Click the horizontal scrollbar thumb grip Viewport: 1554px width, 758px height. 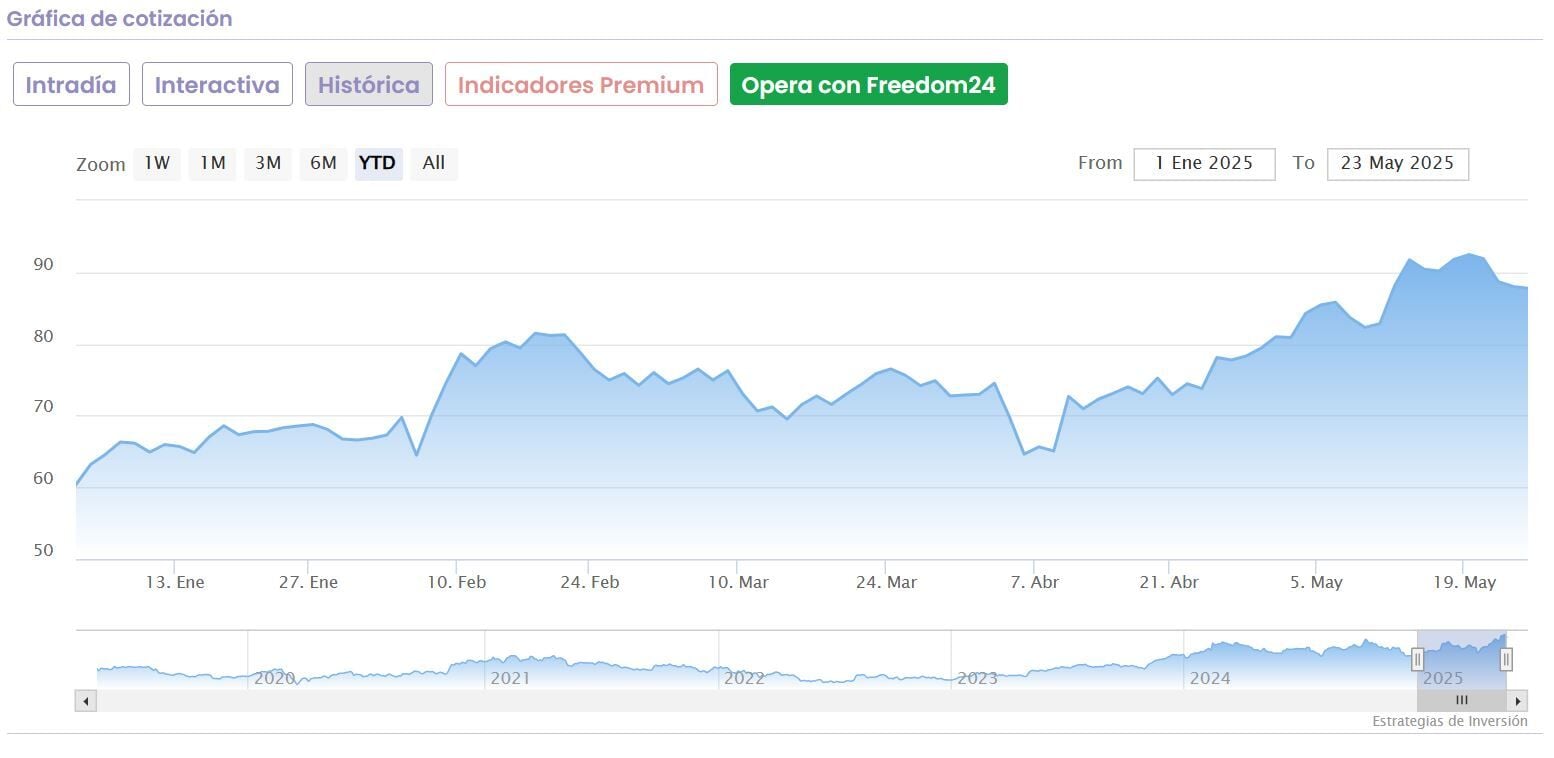click(1461, 701)
